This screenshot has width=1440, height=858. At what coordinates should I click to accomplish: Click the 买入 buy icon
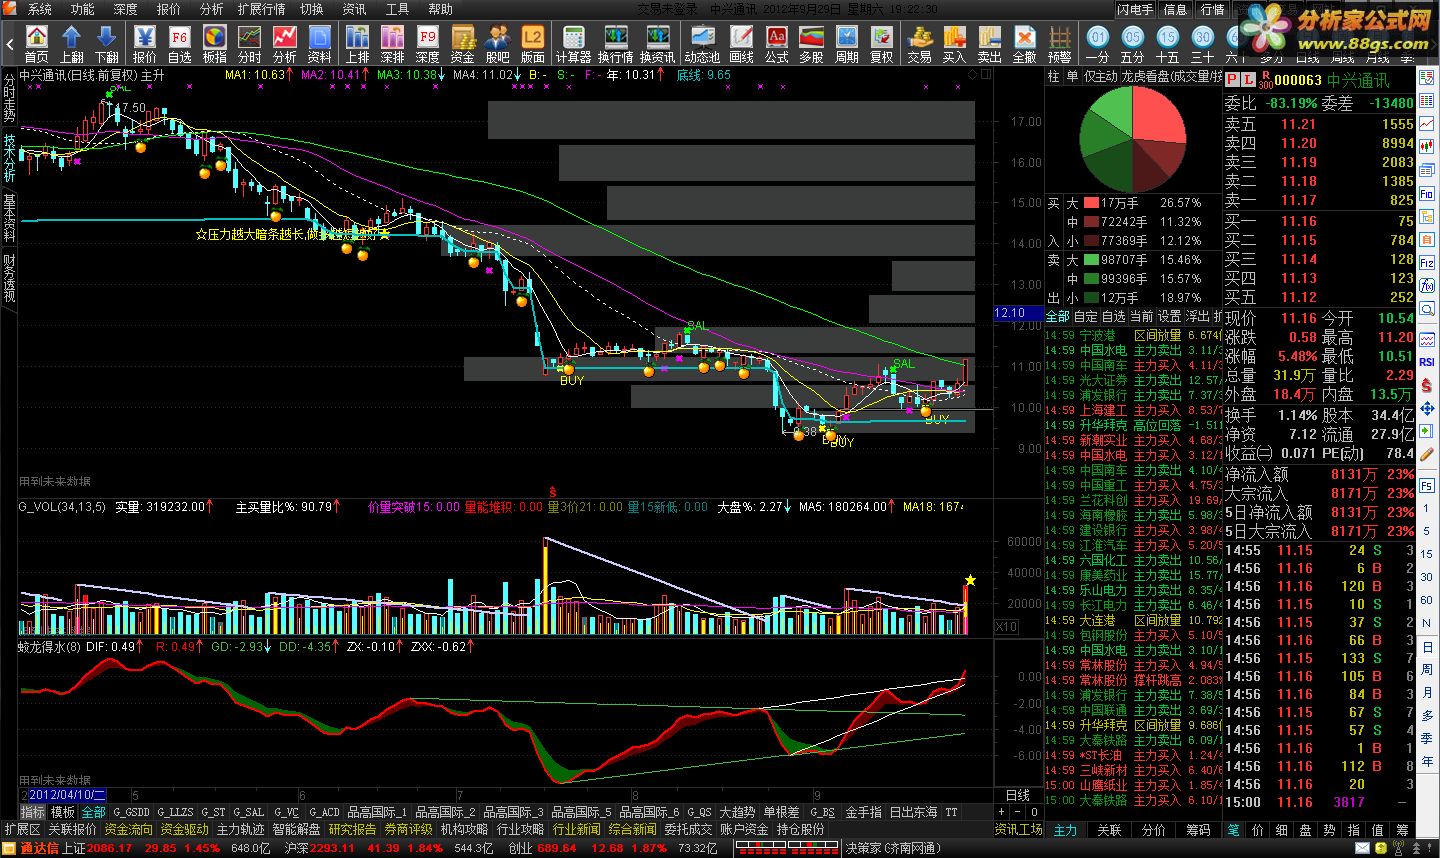point(954,44)
